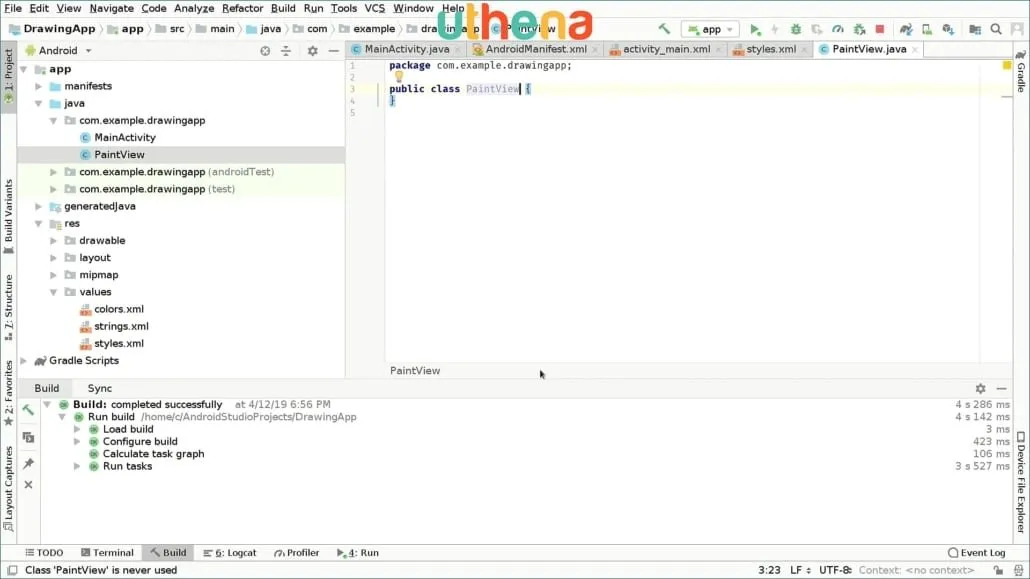Image resolution: width=1030 pixels, height=579 pixels.
Task: Open the Profile app icon
Action: [838, 29]
